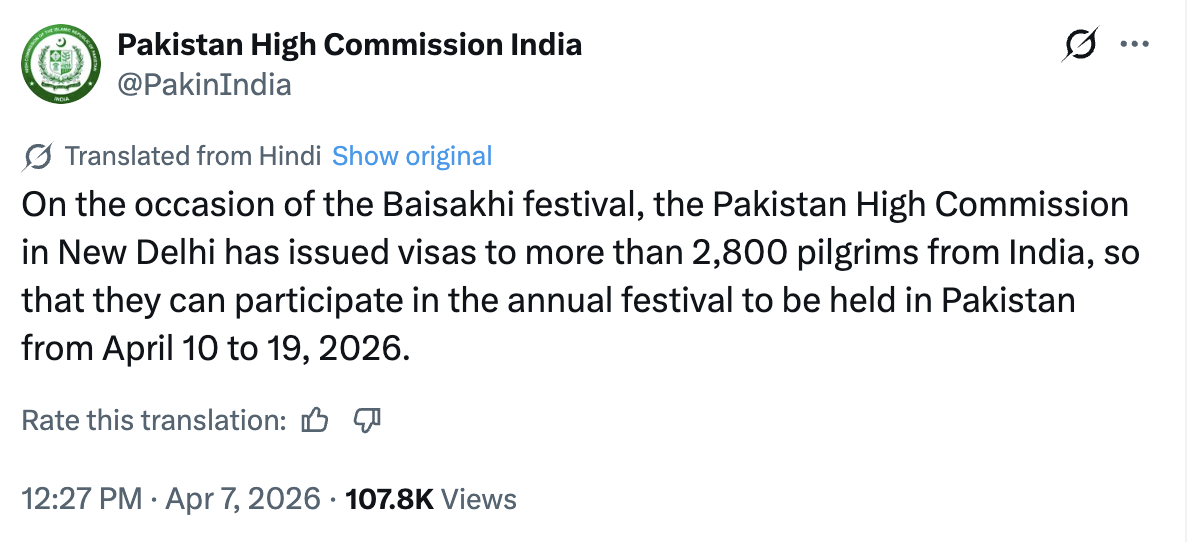Click the @PakinIndia handle
This screenshot has width=1194, height=542.
coord(204,84)
